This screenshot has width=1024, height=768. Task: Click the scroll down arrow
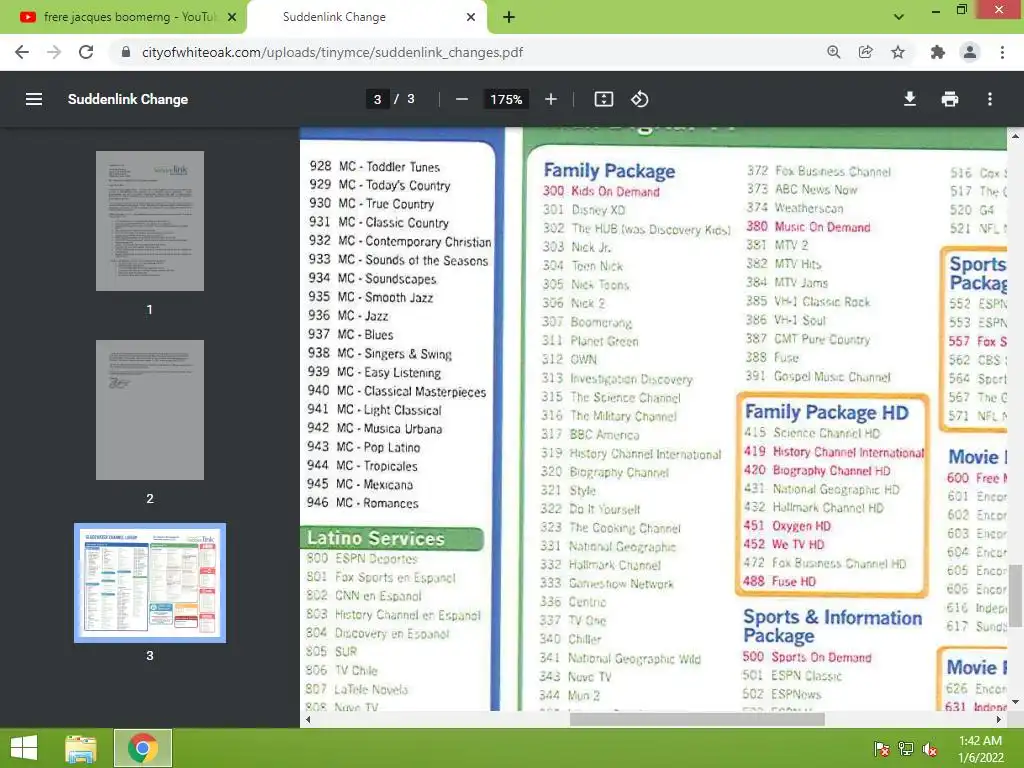(x=1015, y=703)
